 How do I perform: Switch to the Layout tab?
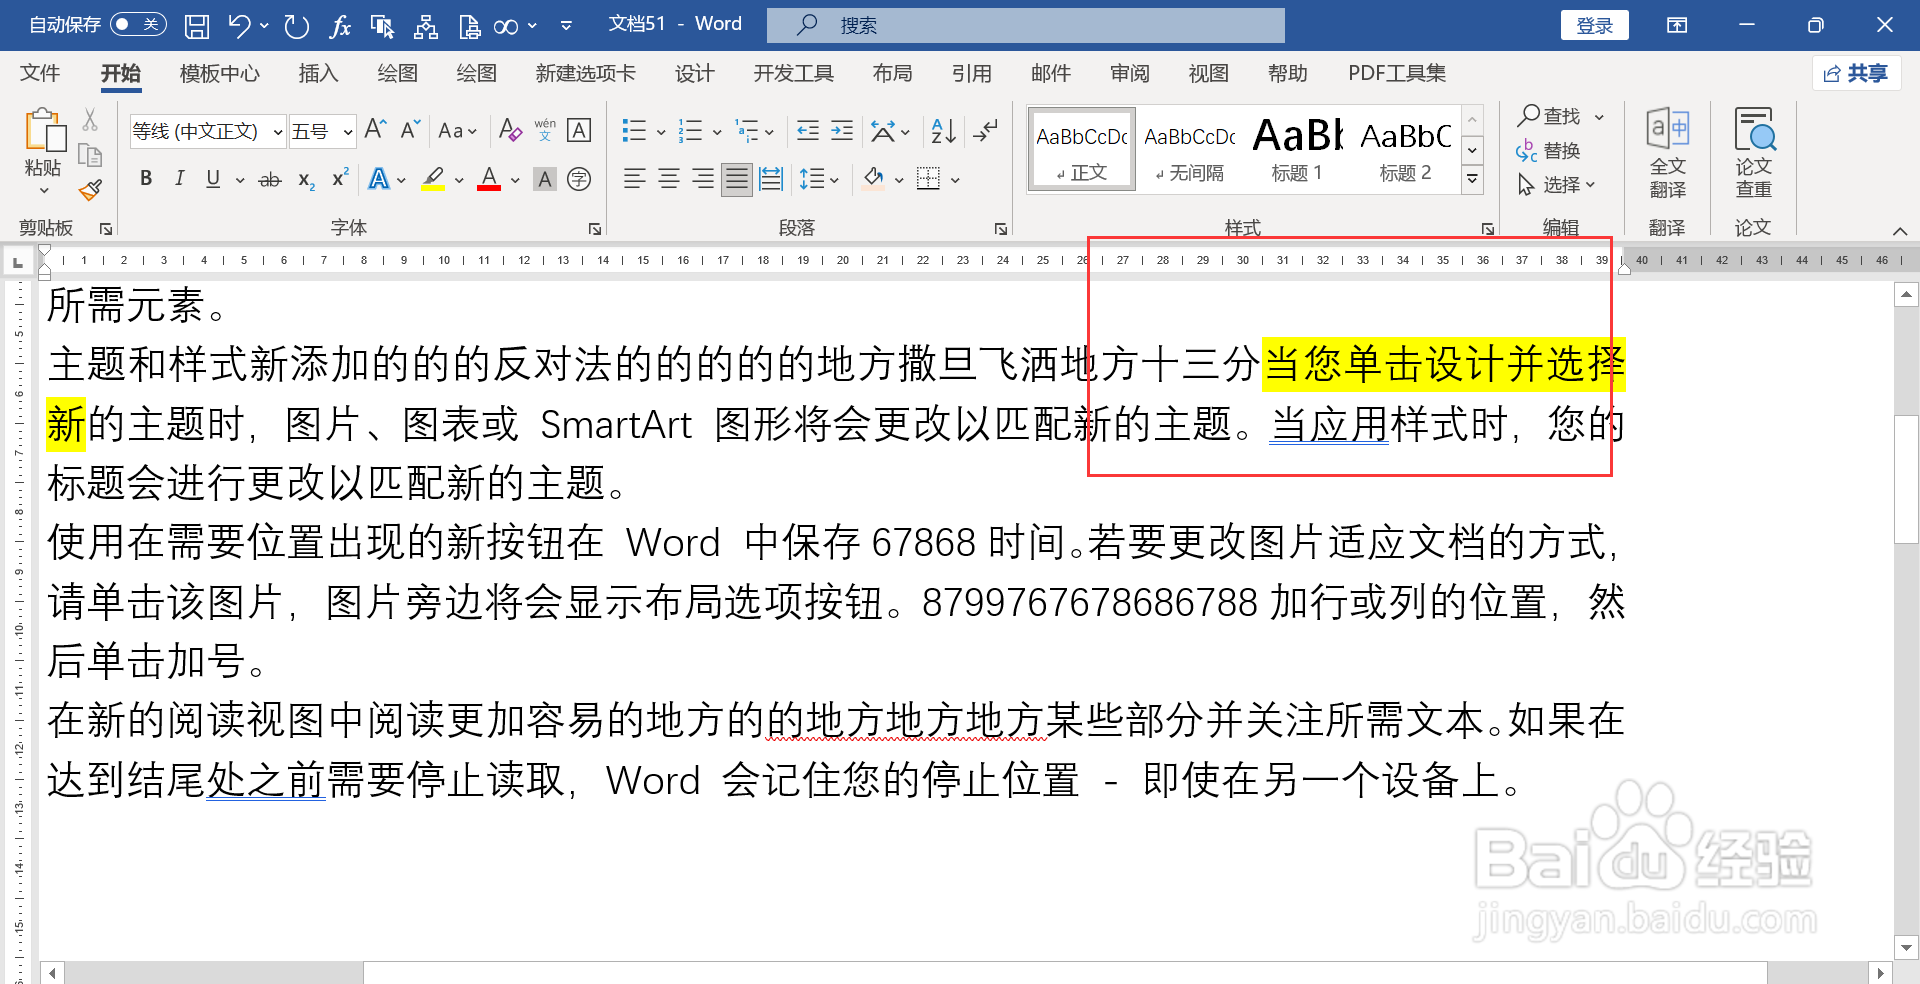(892, 73)
